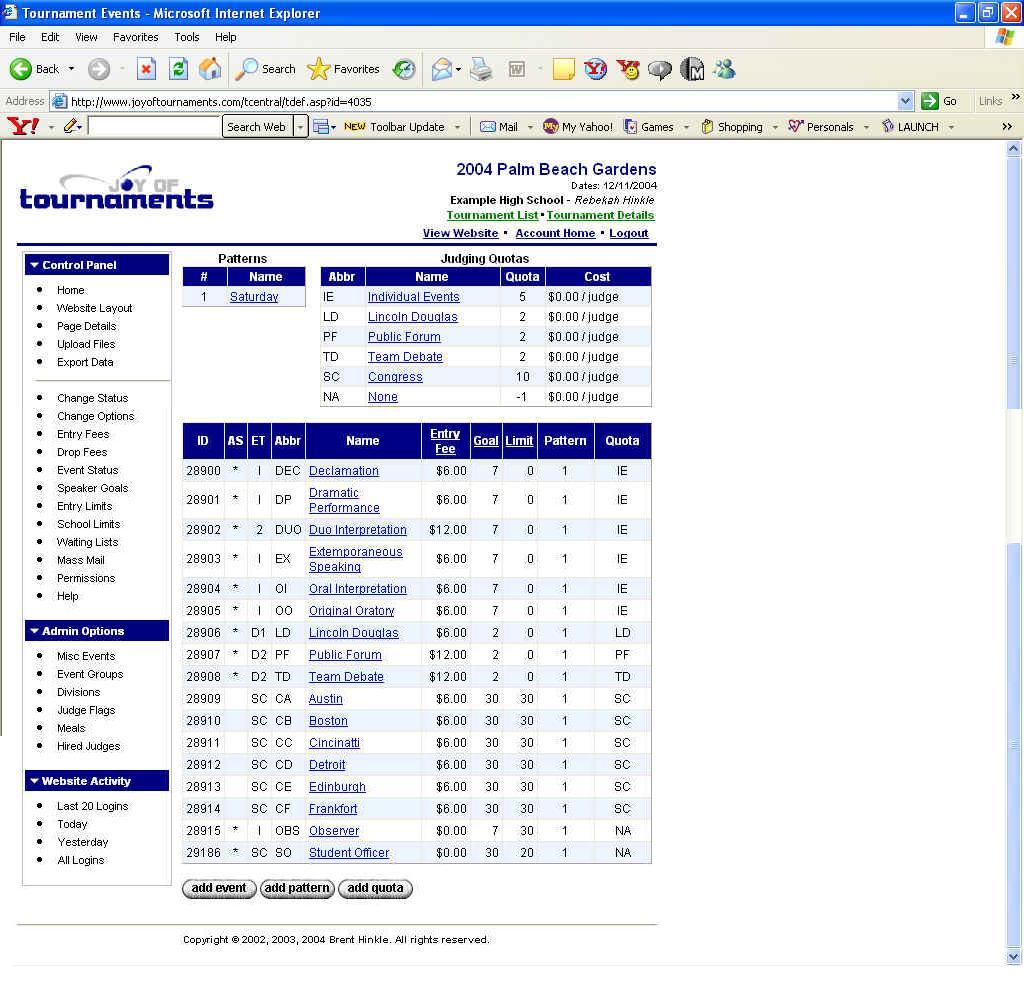
Task: Click the Yahoo search text field
Action: tap(153, 126)
